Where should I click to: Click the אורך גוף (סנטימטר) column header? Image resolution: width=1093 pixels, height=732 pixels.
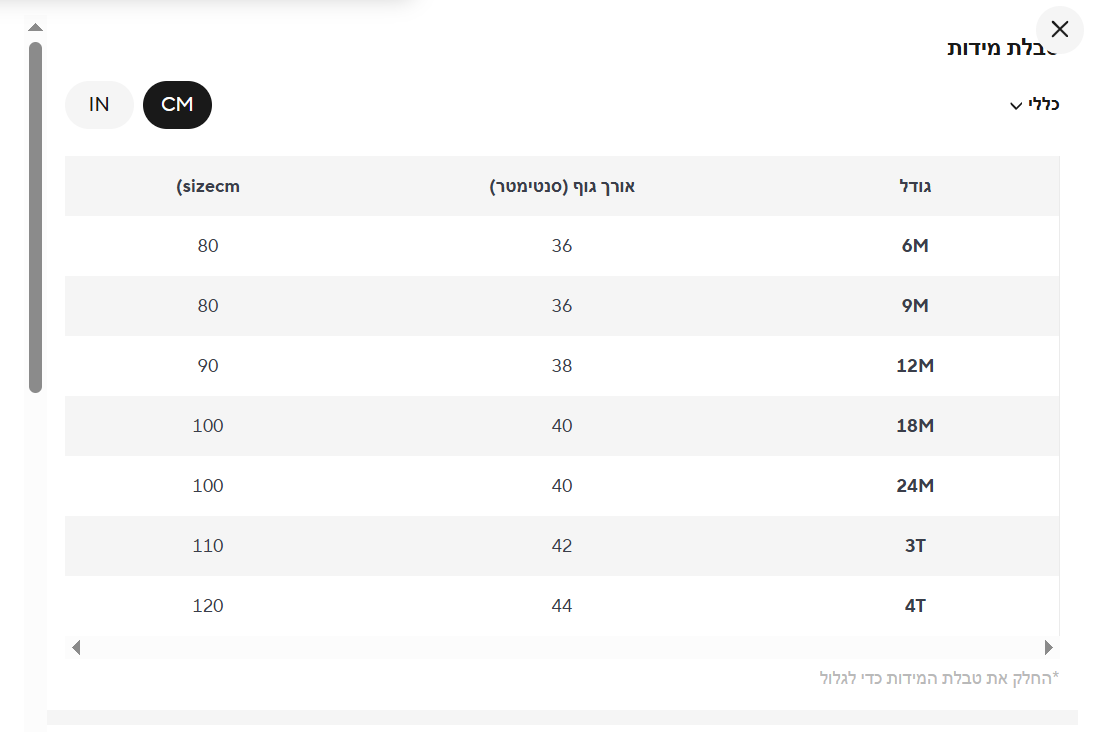point(562,186)
